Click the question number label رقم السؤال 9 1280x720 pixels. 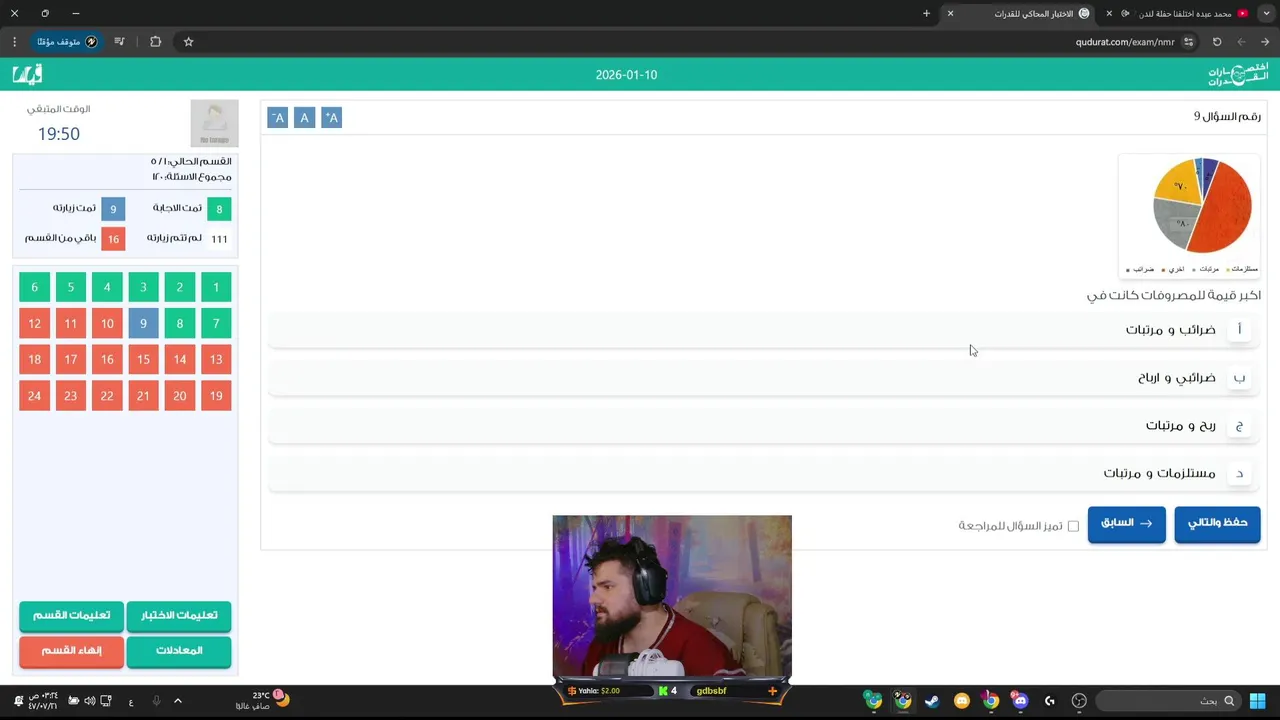pyautogui.click(x=1227, y=117)
